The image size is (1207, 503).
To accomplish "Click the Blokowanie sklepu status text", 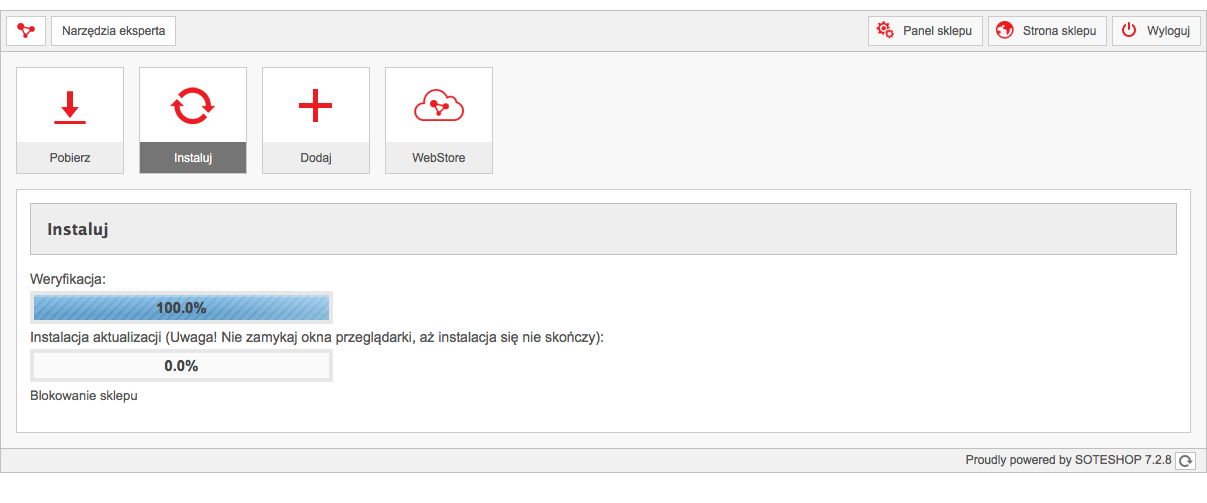I will pos(84,395).
